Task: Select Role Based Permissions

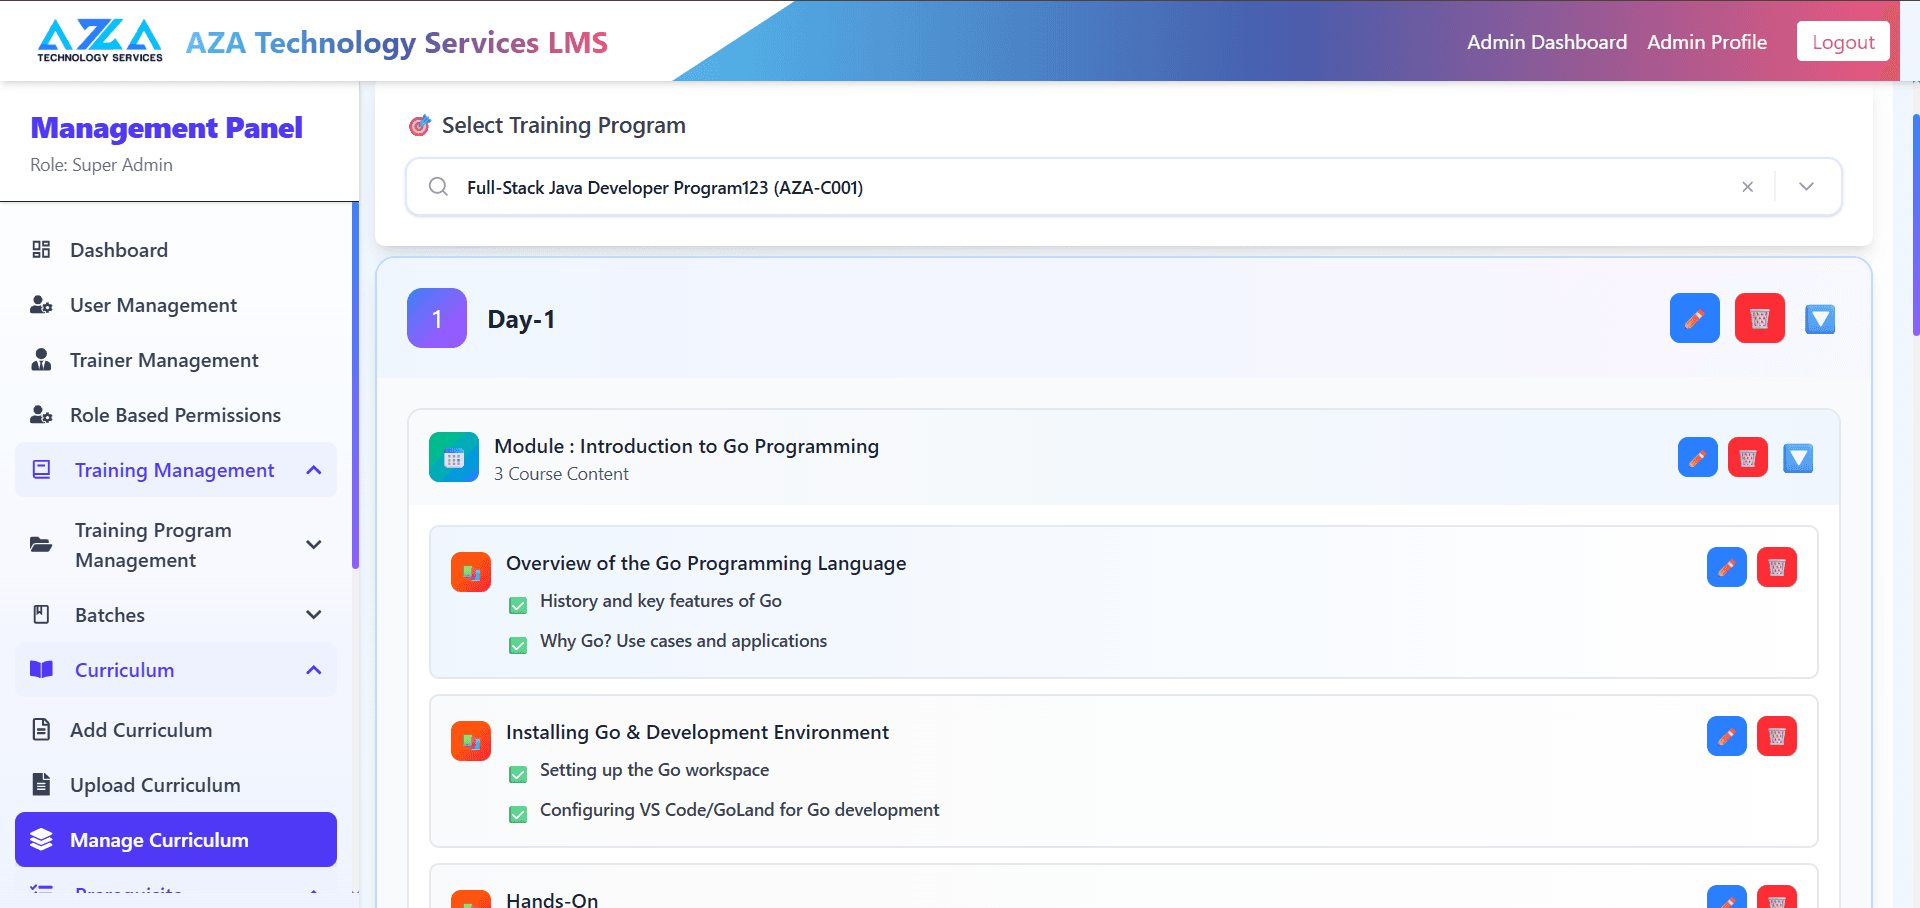Action: [x=175, y=415]
